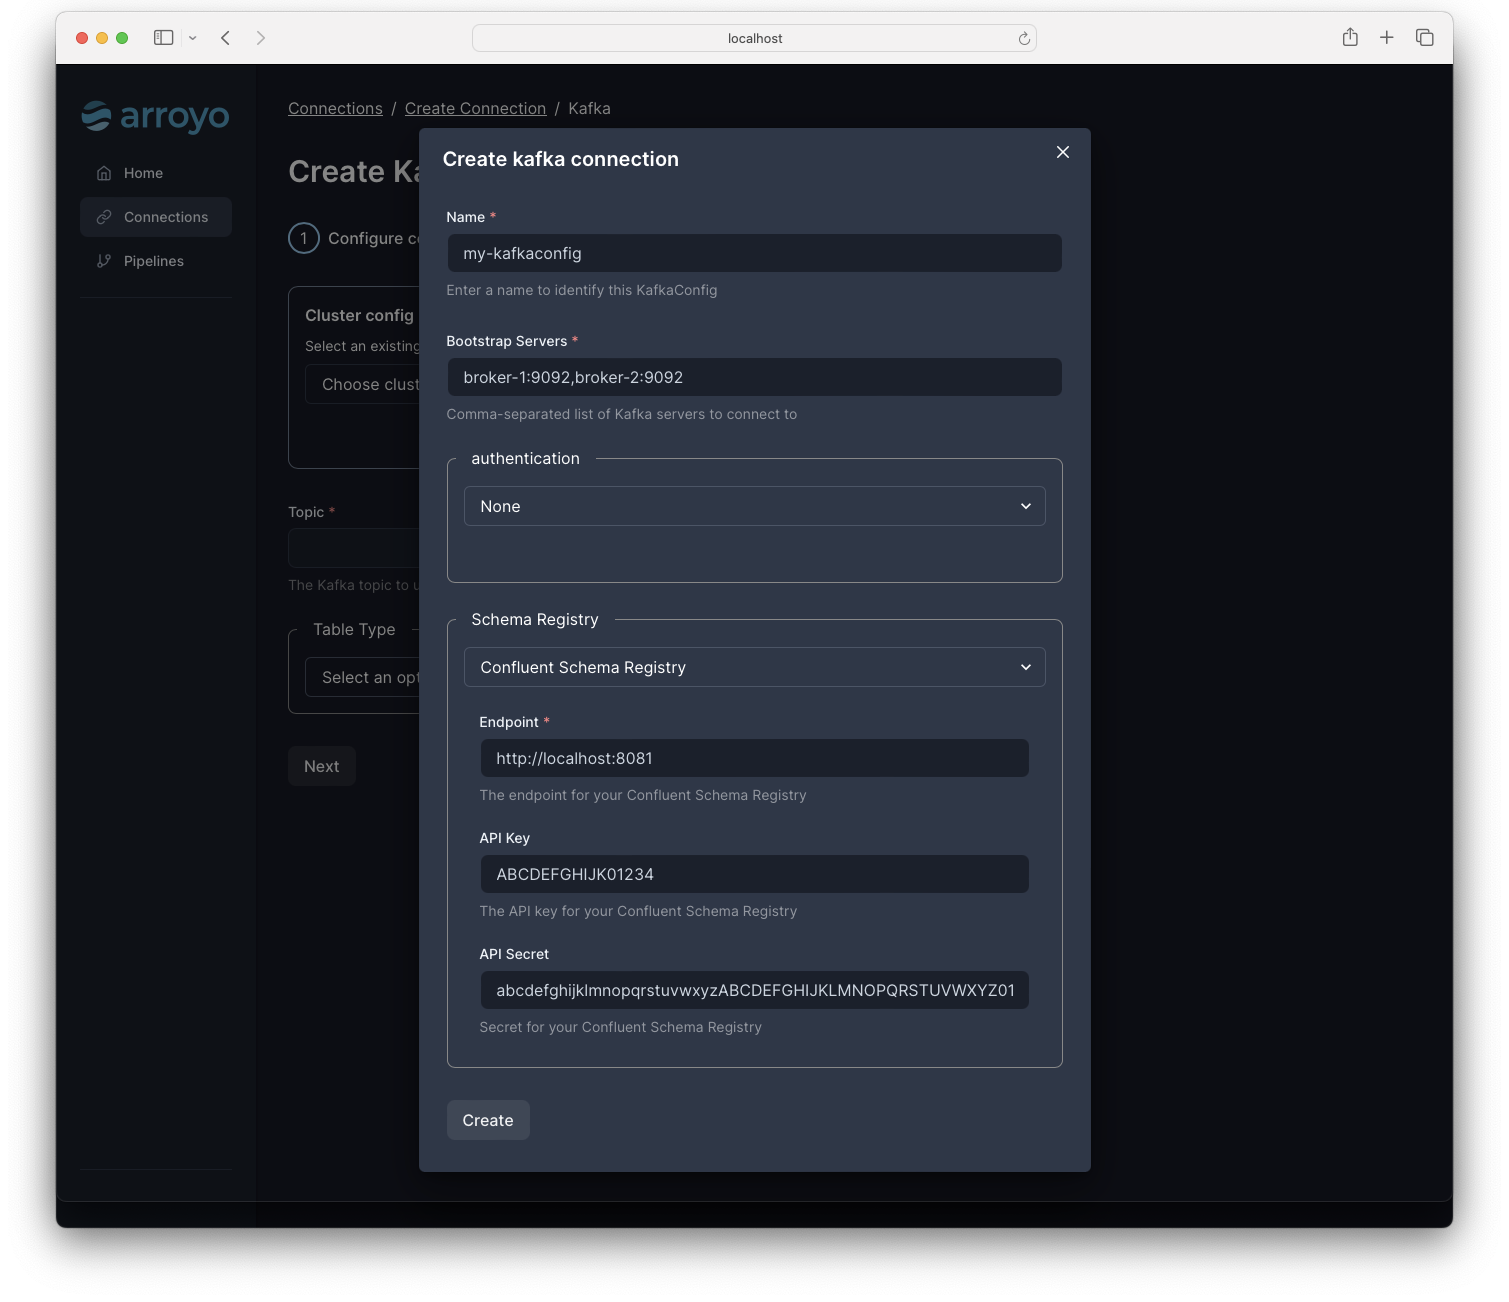Viewport: 1509px width, 1302px height.
Task: Navigate via the Connections breadcrumb link
Action: click(x=335, y=108)
